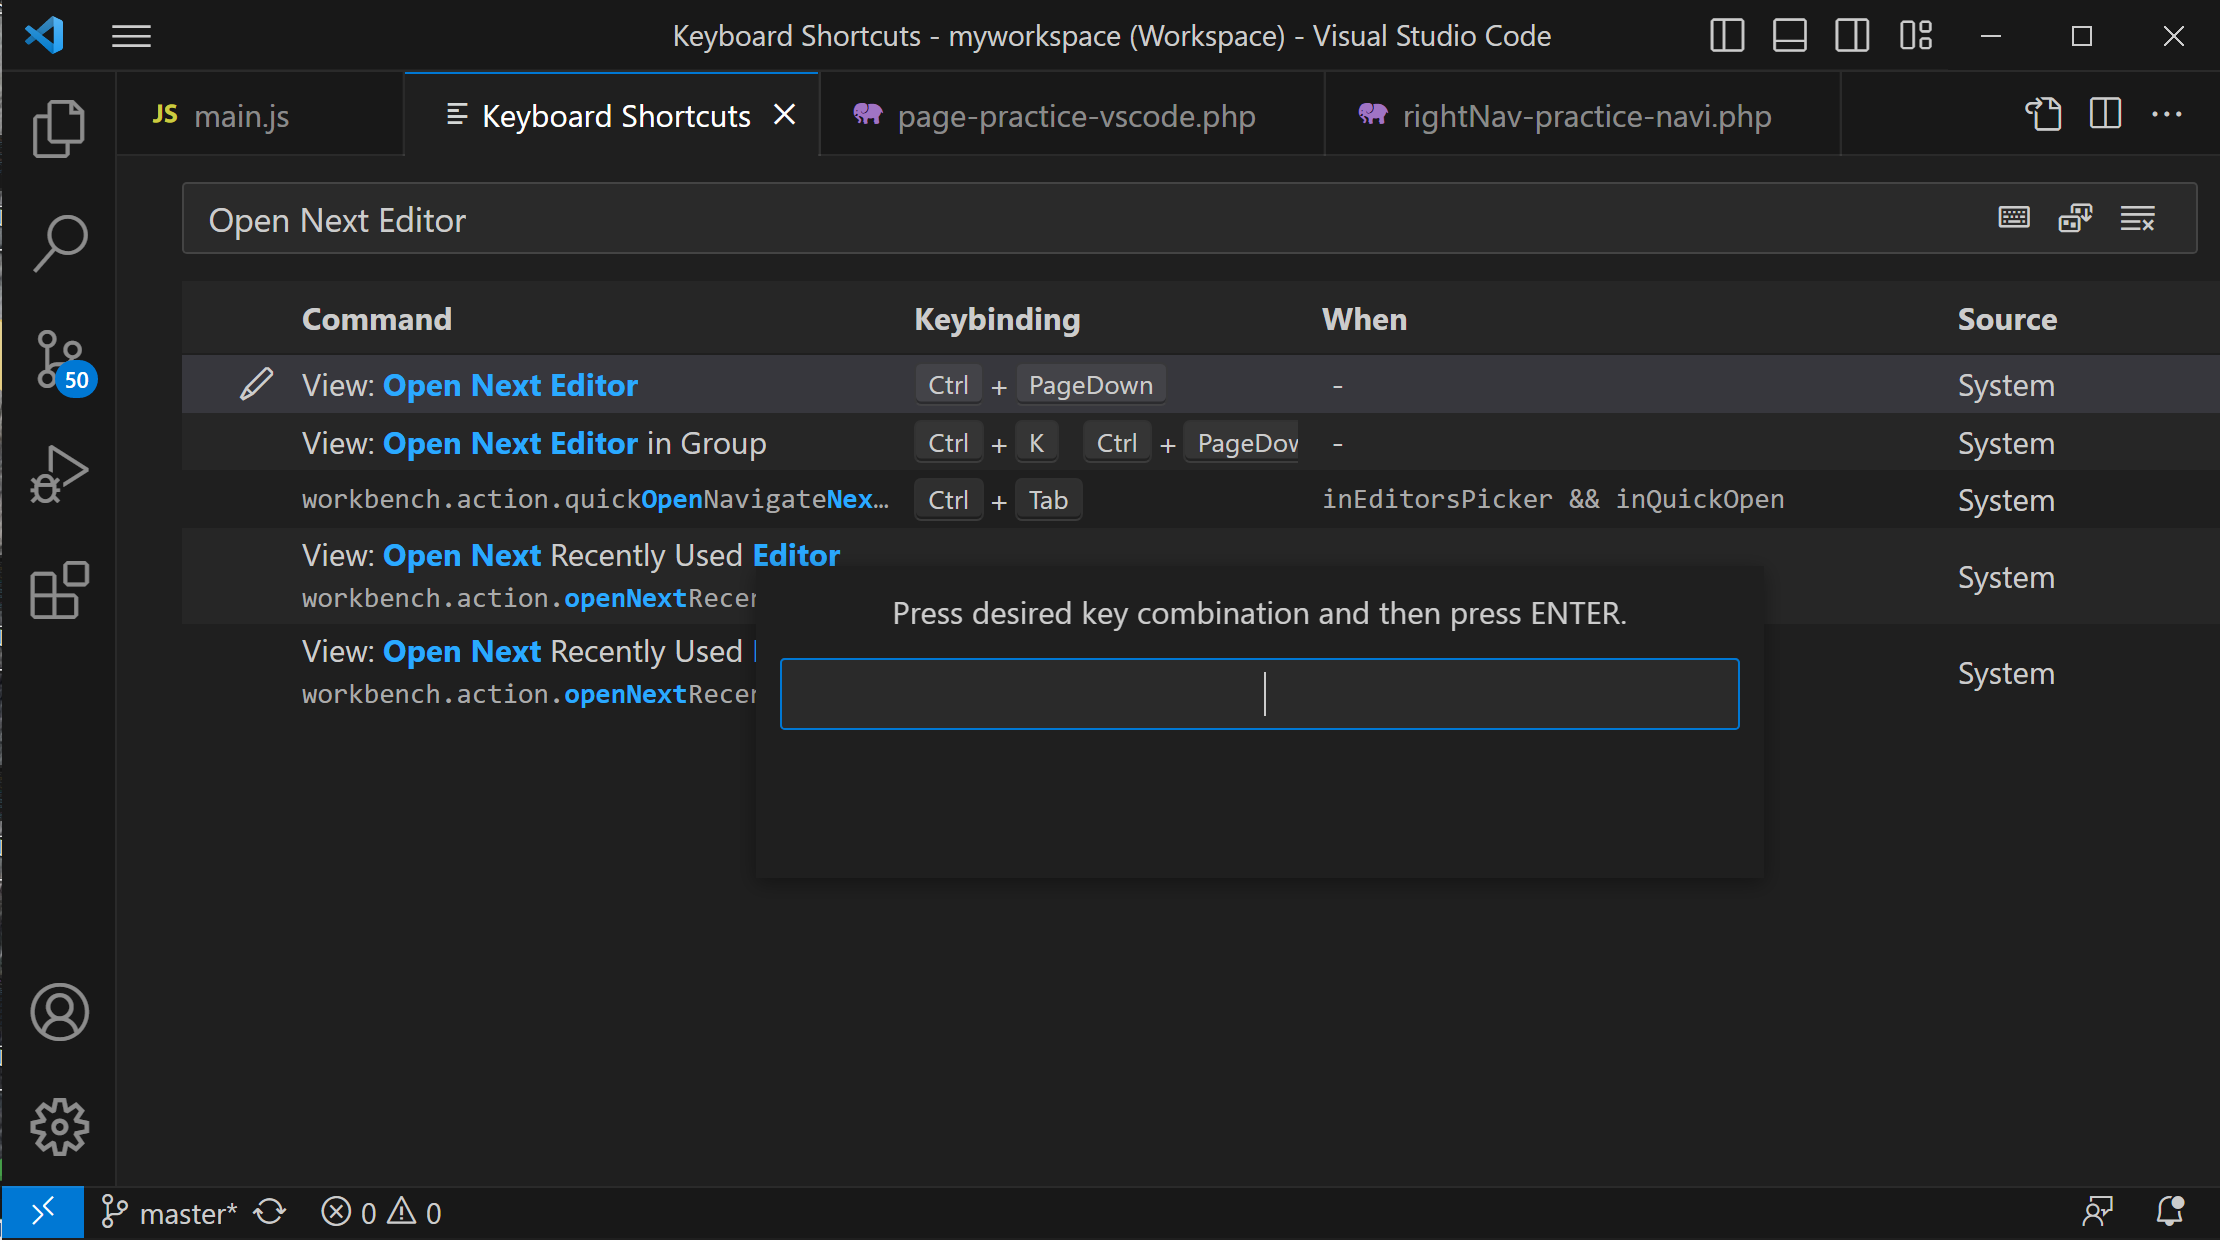The image size is (2220, 1240).
Task: Open the Explorer view in activity bar
Action: click(x=59, y=128)
